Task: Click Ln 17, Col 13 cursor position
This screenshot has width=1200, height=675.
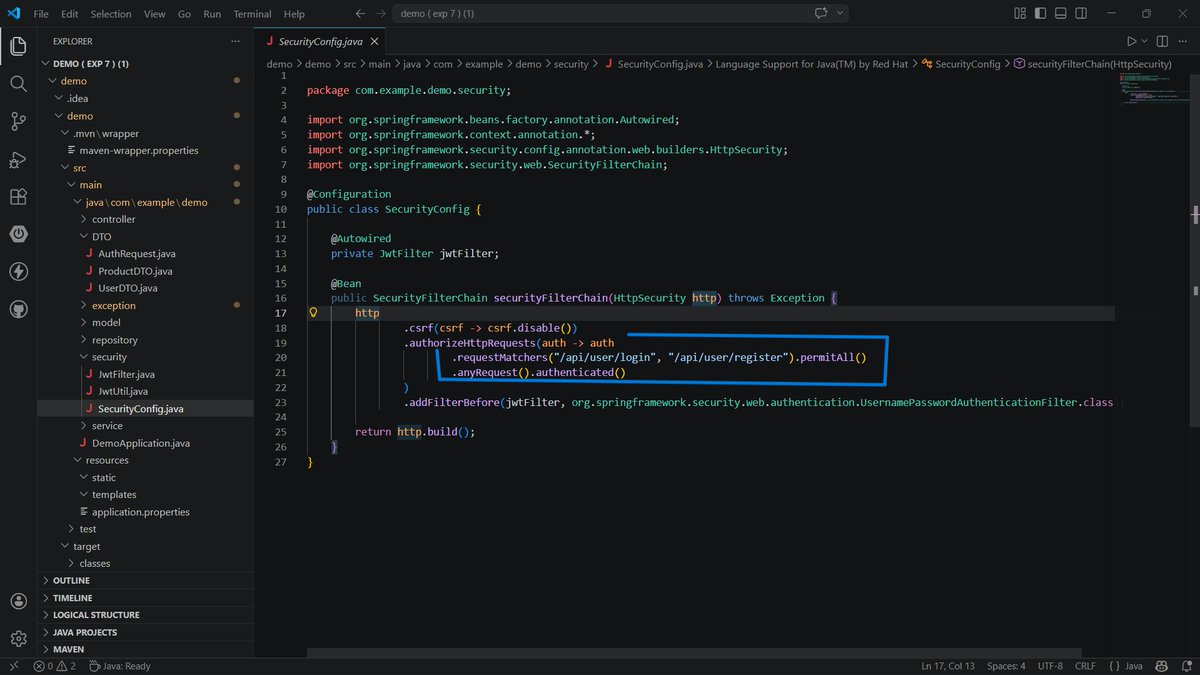Action: (948, 666)
